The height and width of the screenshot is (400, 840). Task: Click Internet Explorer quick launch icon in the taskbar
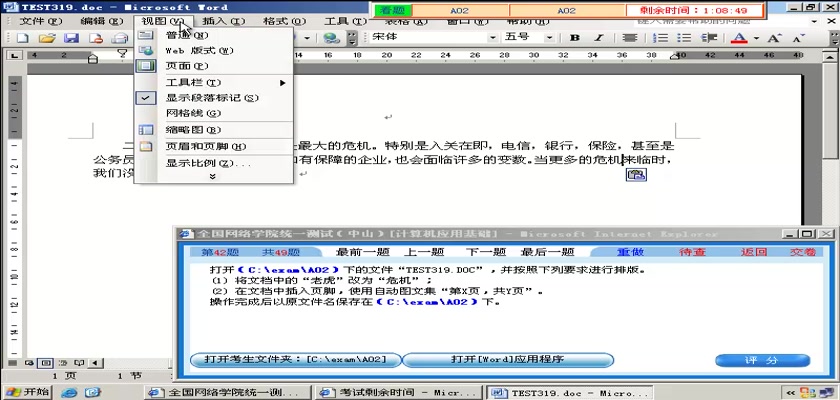pyautogui.click(x=69, y=393)
